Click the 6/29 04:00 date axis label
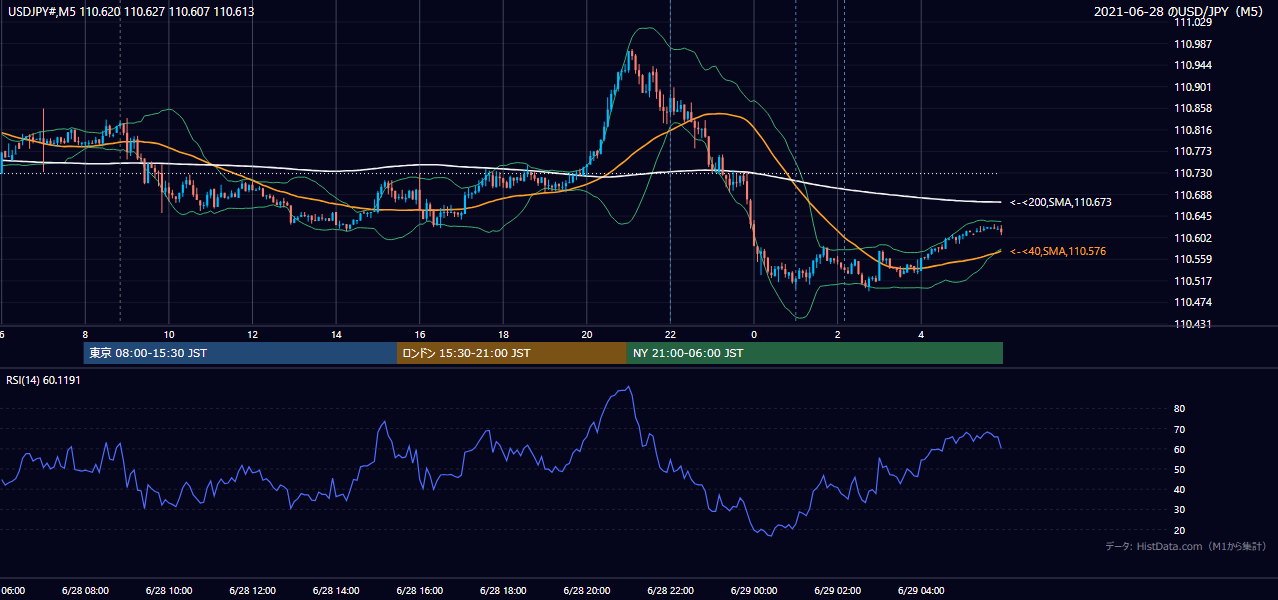The image size is (1278, 600). [921, 590]
